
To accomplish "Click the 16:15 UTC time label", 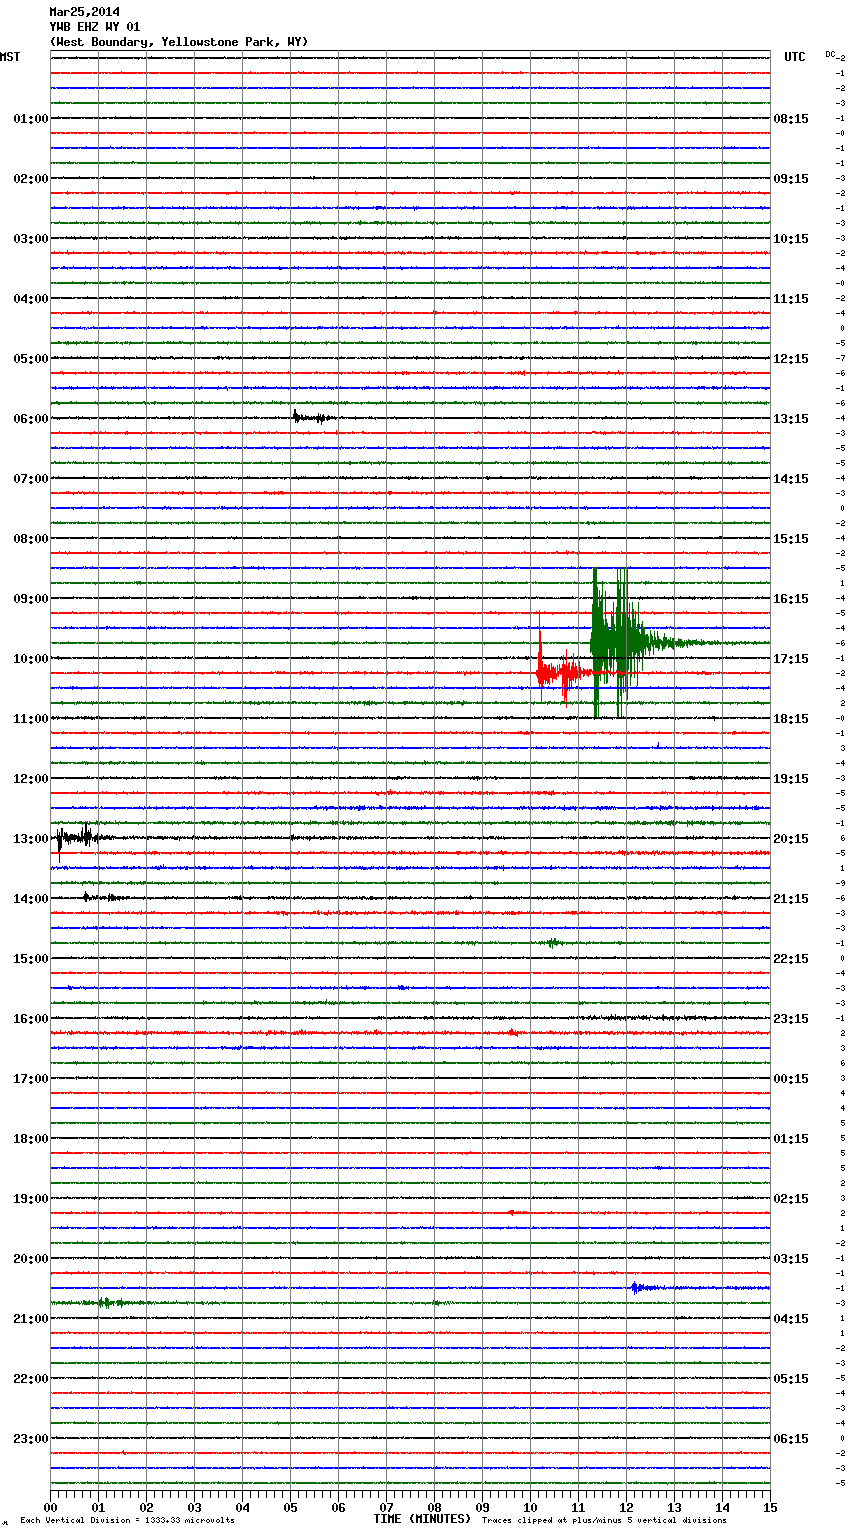I will tap(791, 599).
